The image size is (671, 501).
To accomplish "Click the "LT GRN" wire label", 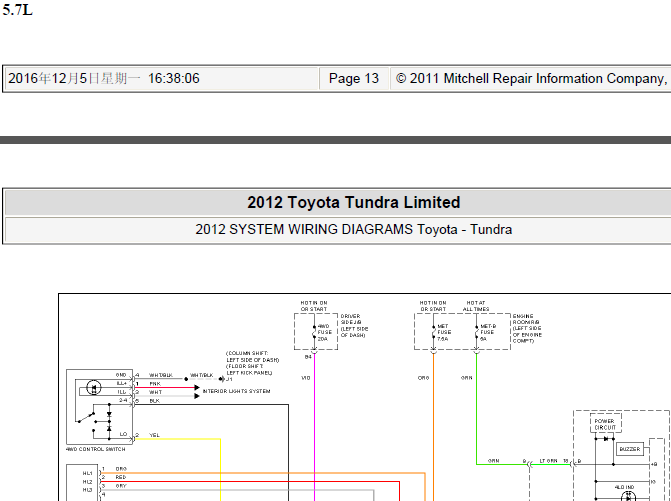I will tap(549, 461).
